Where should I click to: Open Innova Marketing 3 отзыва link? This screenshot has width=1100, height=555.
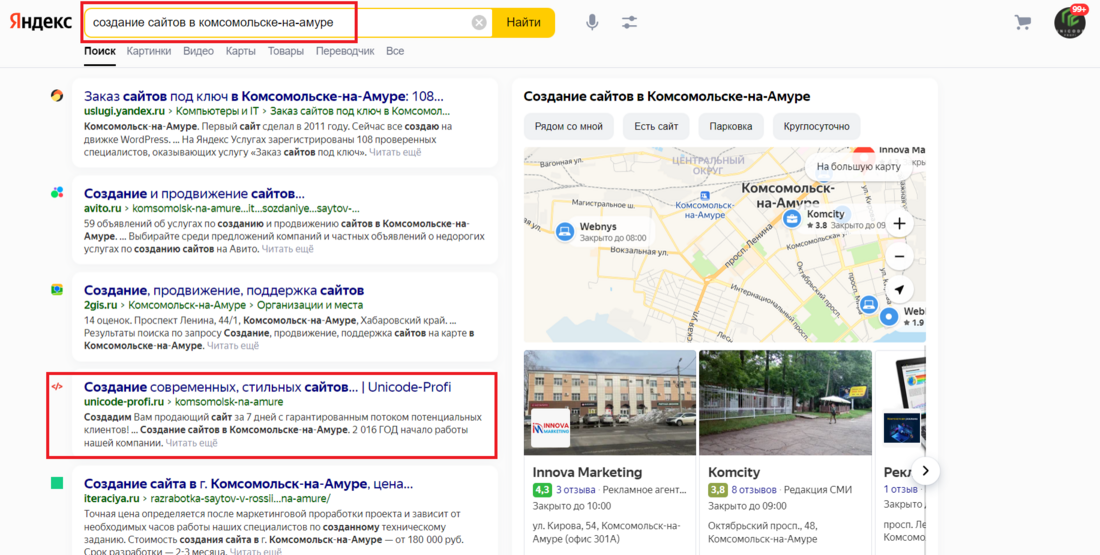576,490
